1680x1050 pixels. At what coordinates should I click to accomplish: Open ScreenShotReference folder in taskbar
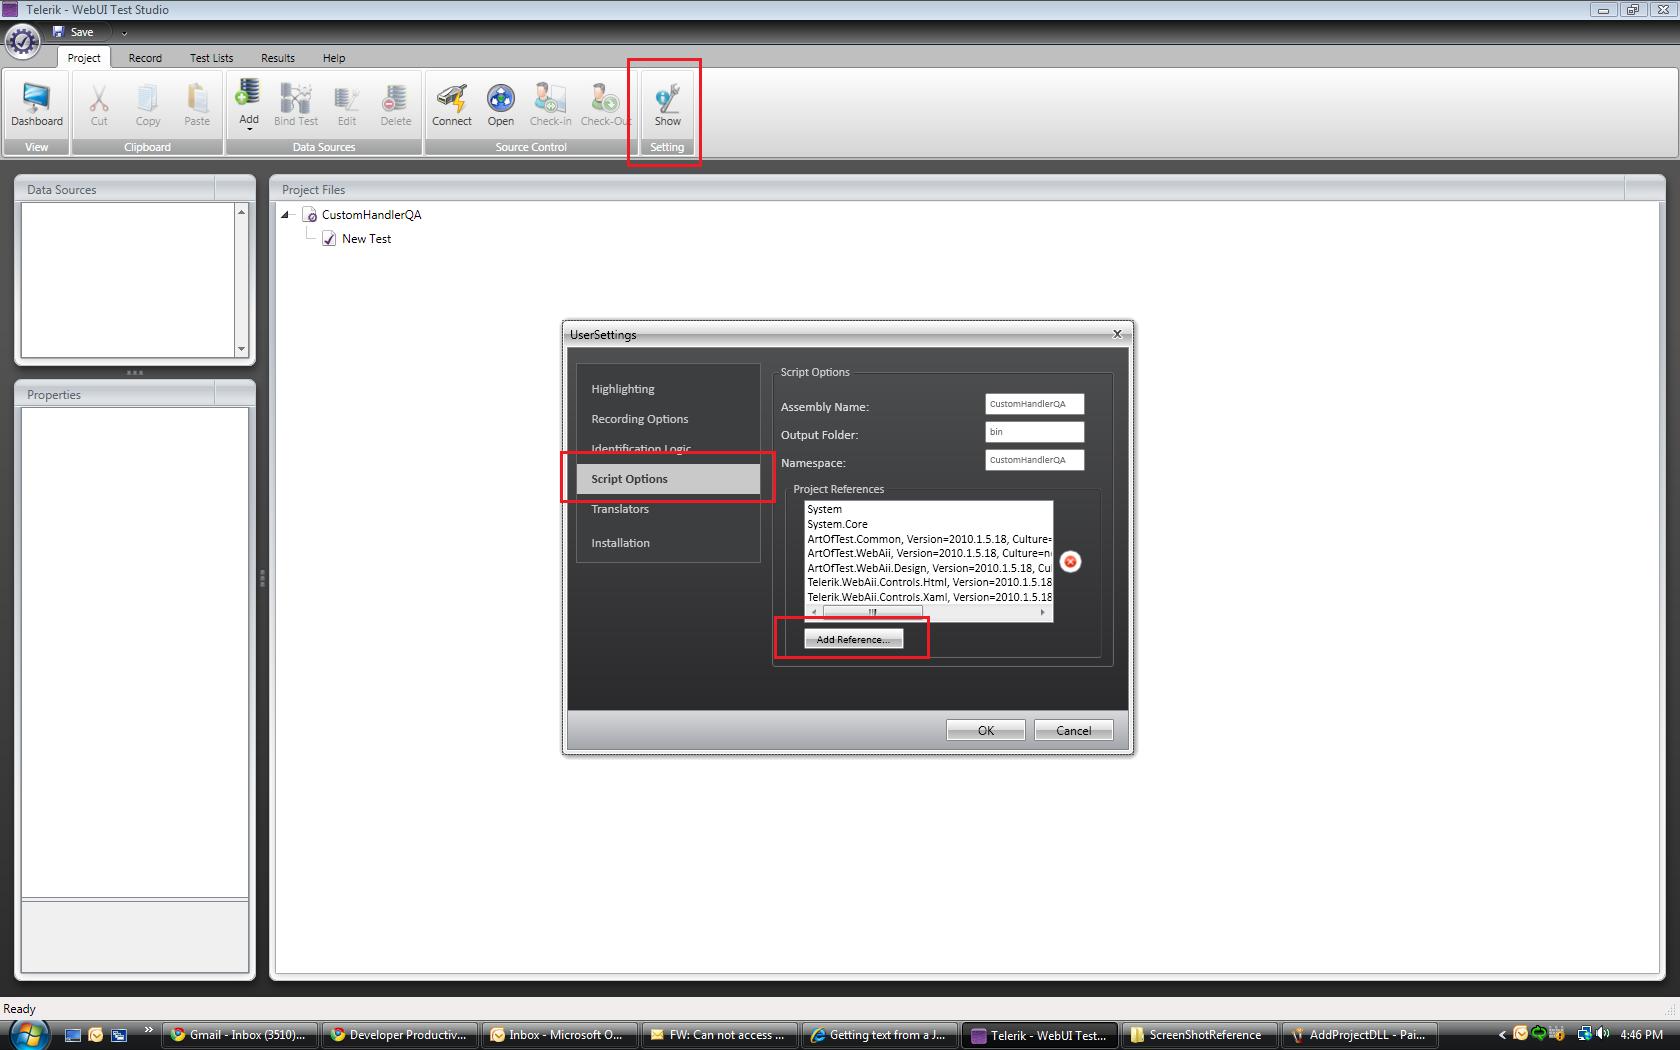[1201, 1035]
